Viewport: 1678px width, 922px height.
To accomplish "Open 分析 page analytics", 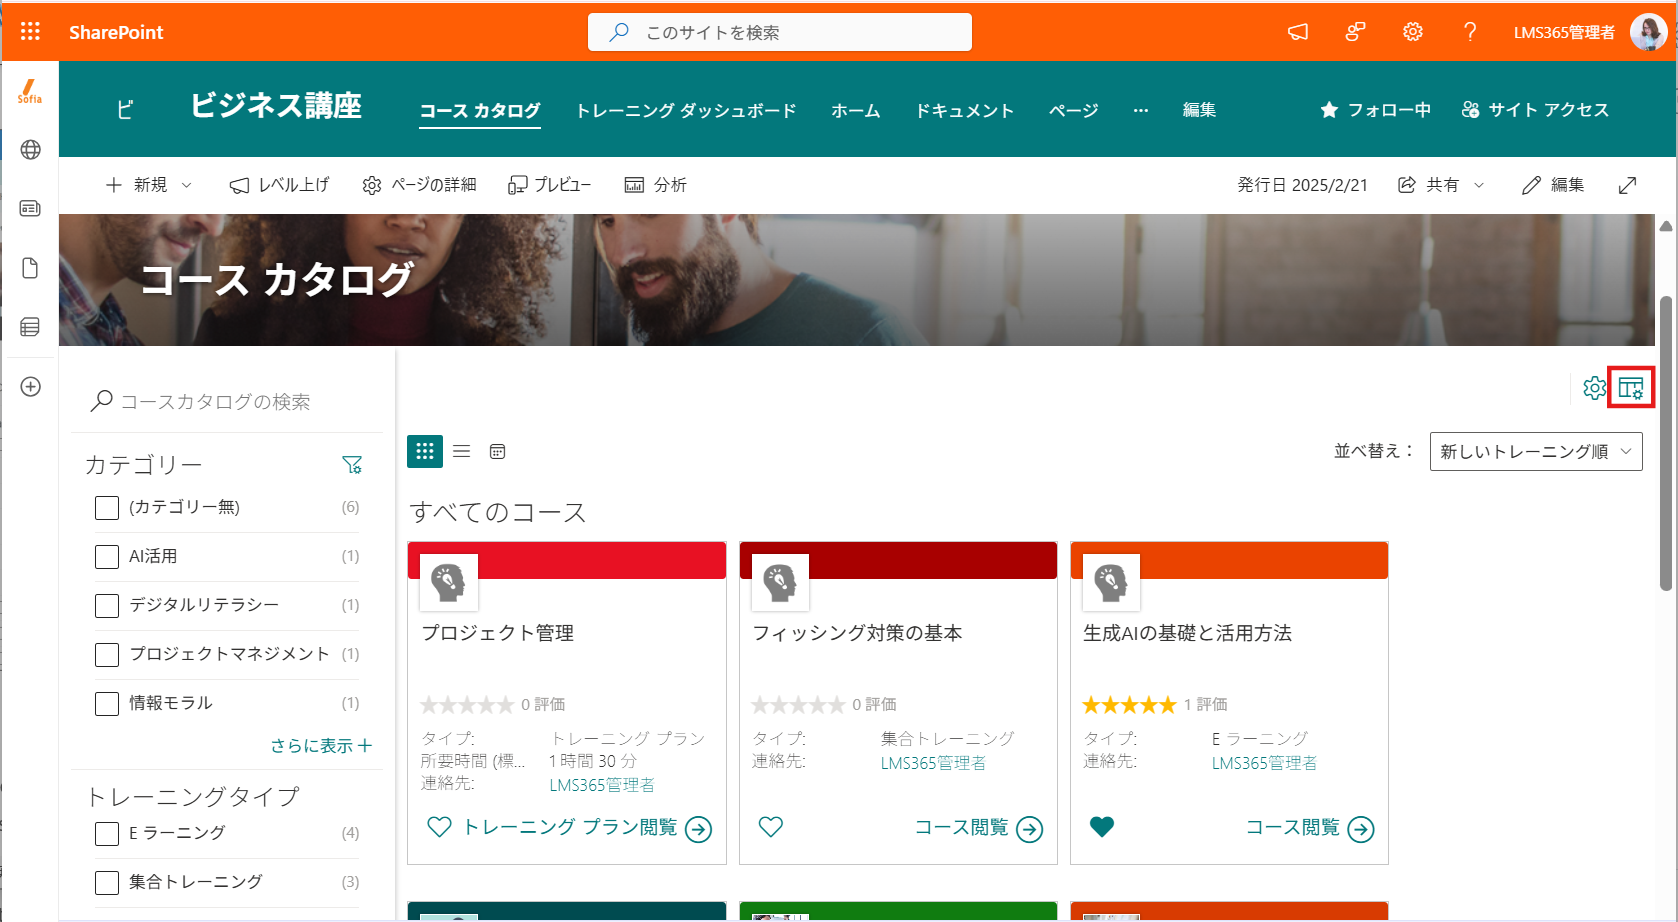I will click(x=655, y=185).
